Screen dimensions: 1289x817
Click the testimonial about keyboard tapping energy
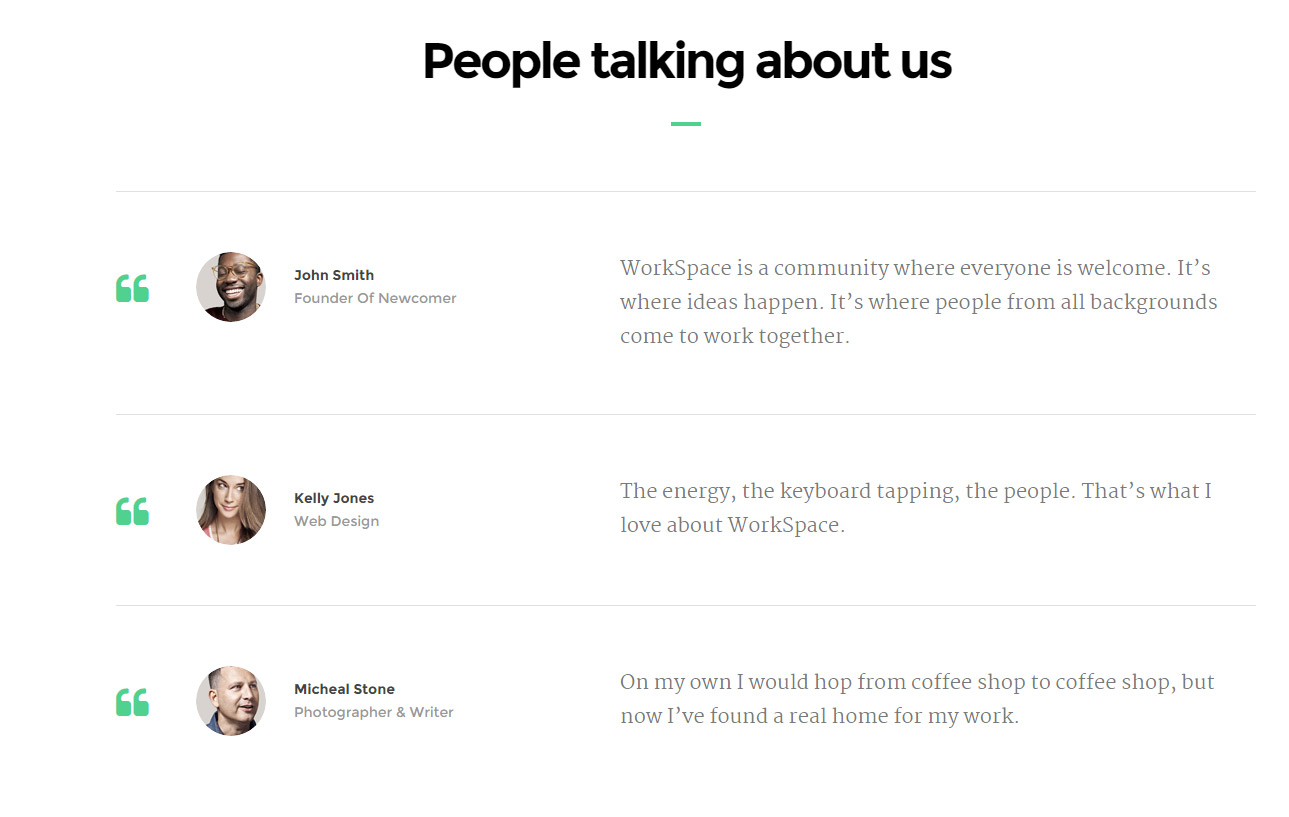point(916,508)
